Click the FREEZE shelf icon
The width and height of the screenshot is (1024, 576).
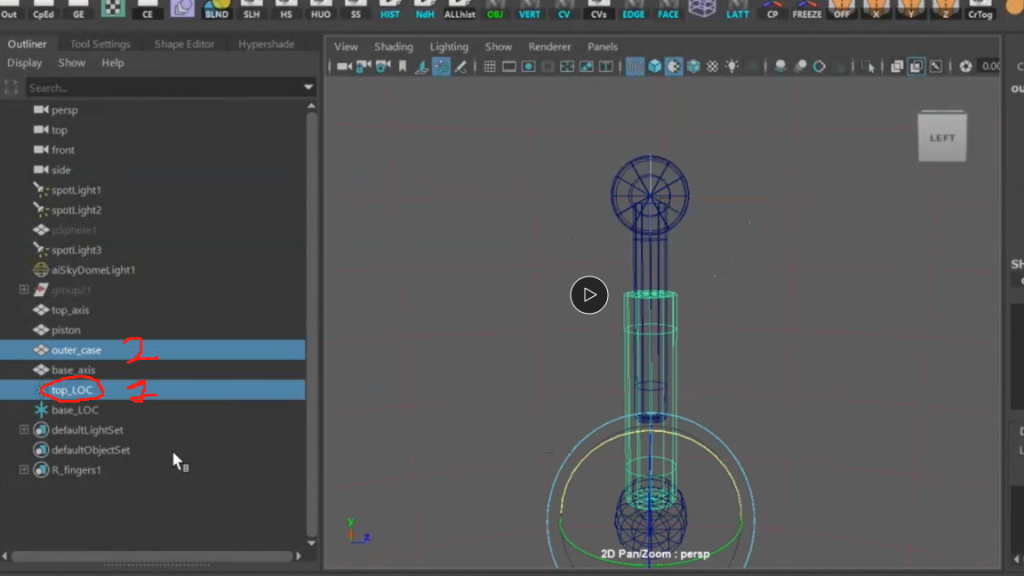click(807, 9)
